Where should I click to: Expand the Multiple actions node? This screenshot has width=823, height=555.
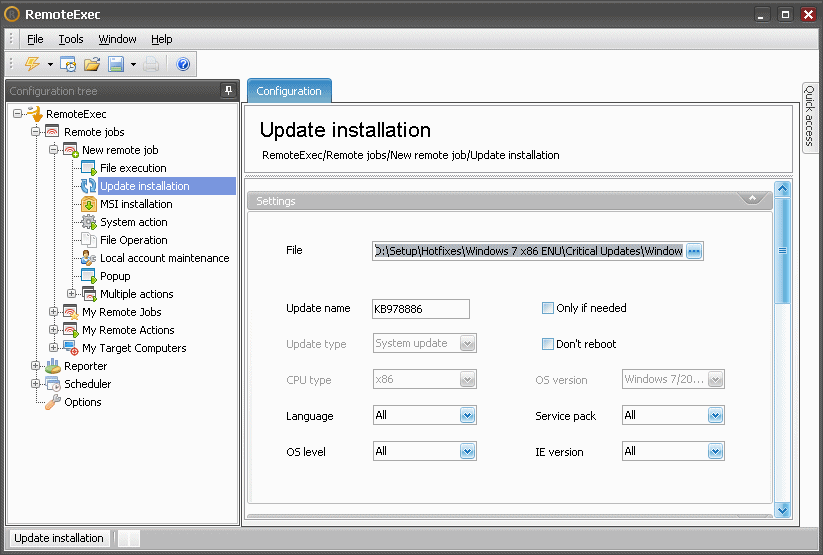72,294
